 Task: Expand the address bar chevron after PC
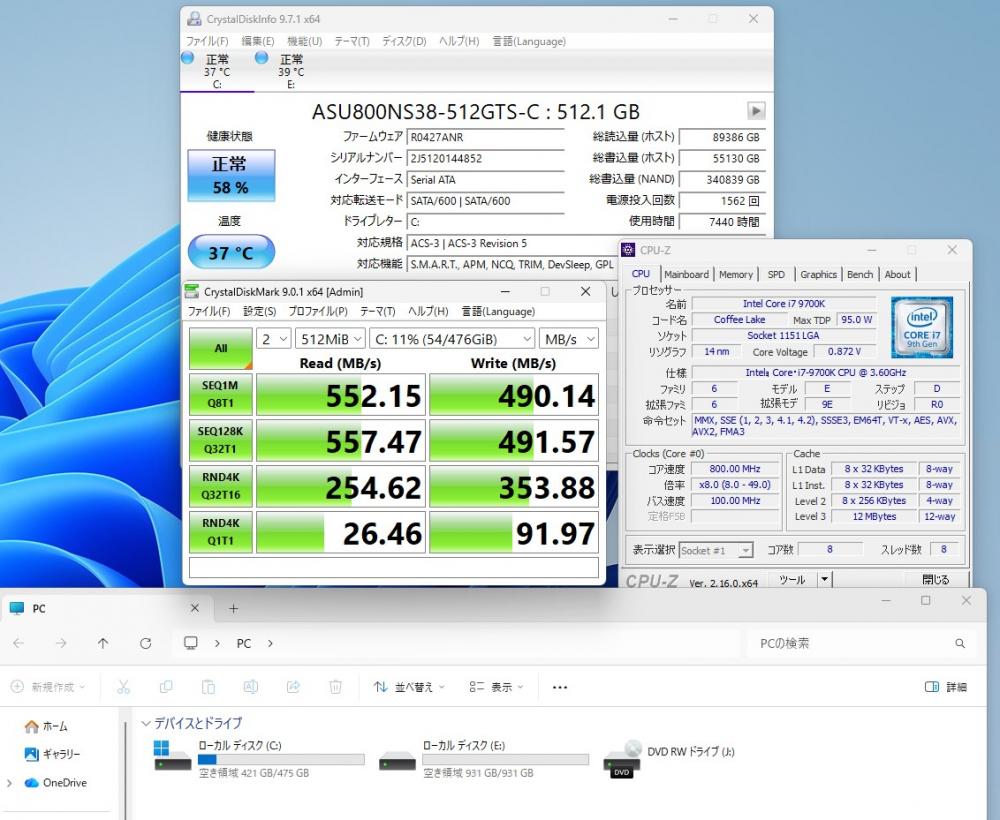tap(270, 643)
